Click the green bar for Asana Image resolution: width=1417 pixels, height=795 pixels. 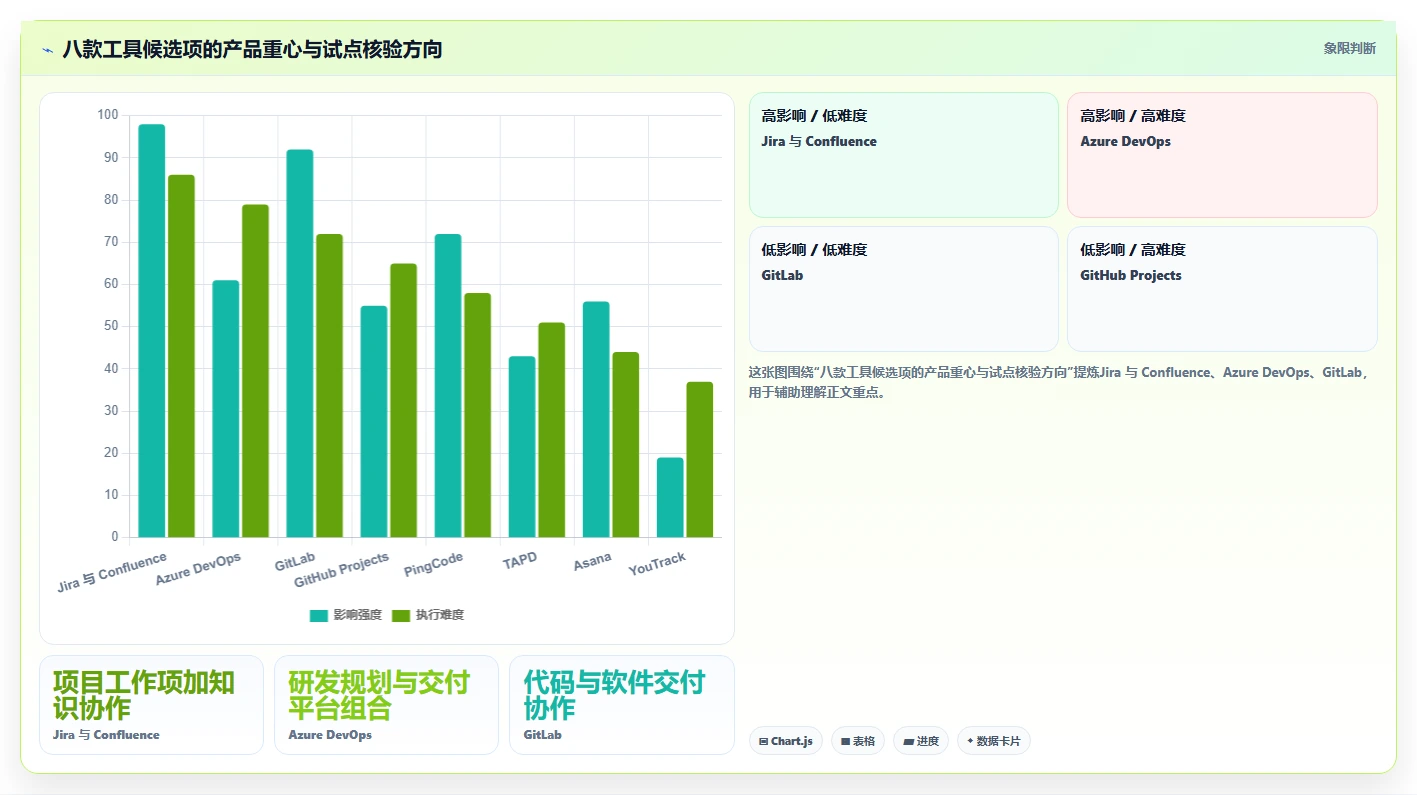click(x=625, y=445)
